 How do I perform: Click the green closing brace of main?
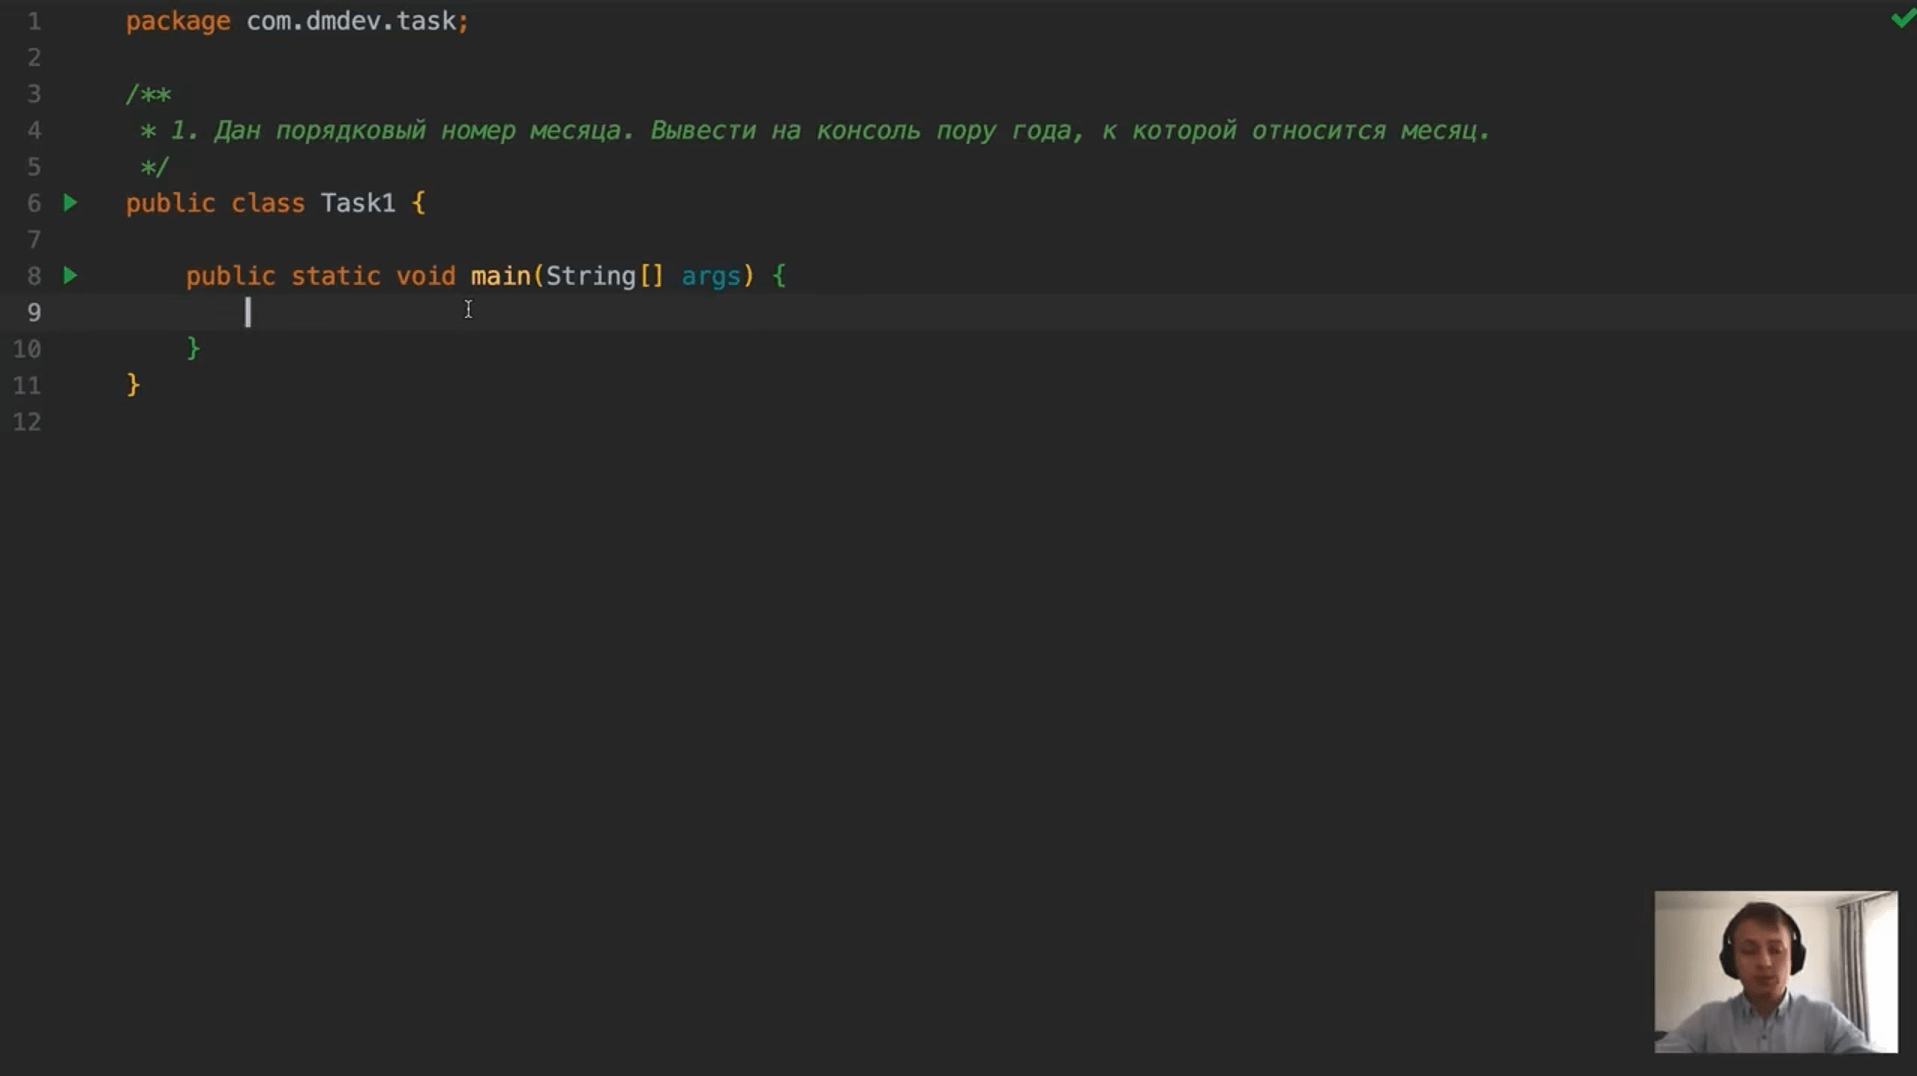click(x=193, y=348)
